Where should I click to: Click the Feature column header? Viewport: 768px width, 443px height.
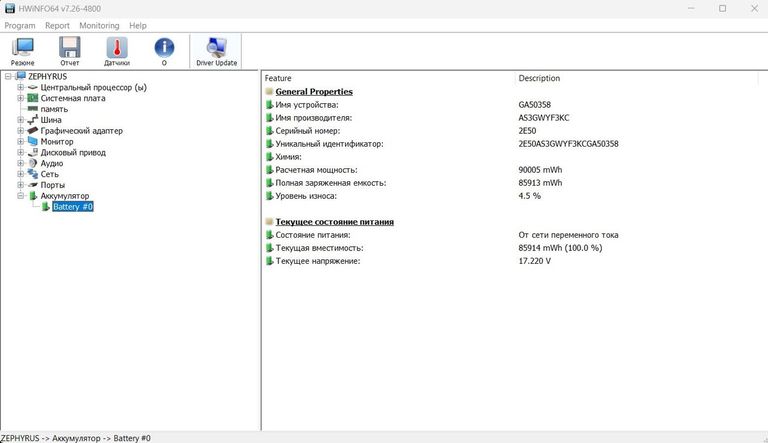[279, 78]
